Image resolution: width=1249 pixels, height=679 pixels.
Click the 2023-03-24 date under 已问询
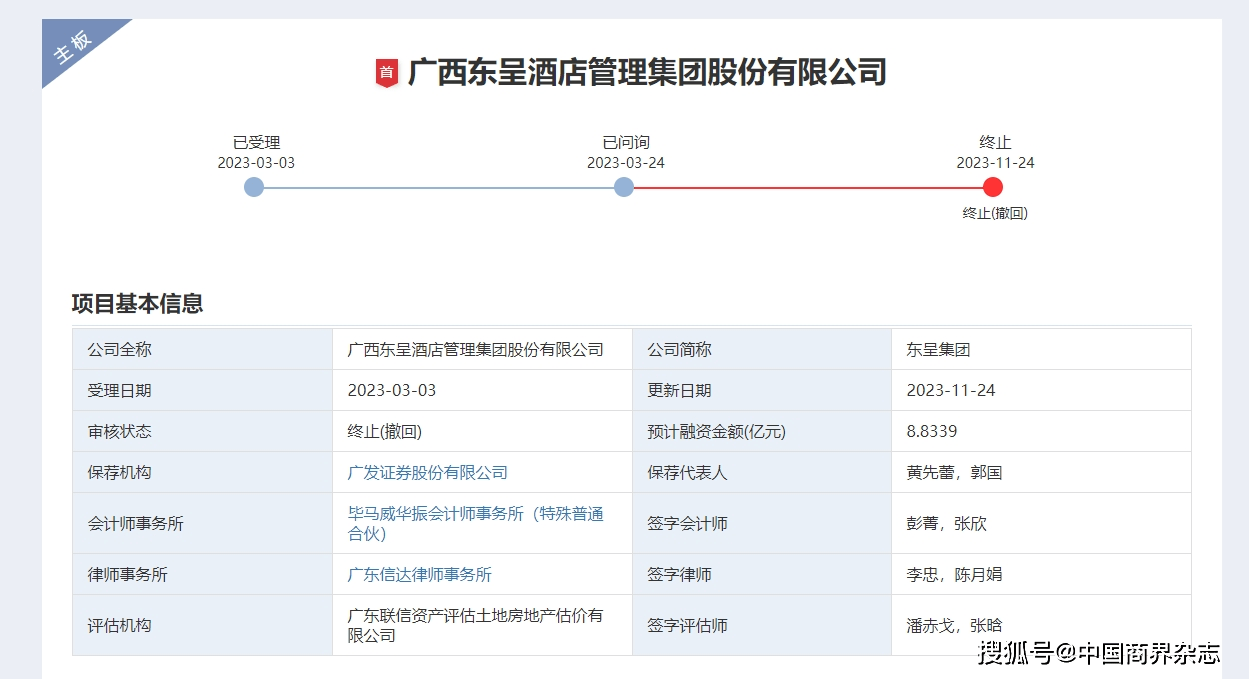pyautogui.click(x=626, y=162)
